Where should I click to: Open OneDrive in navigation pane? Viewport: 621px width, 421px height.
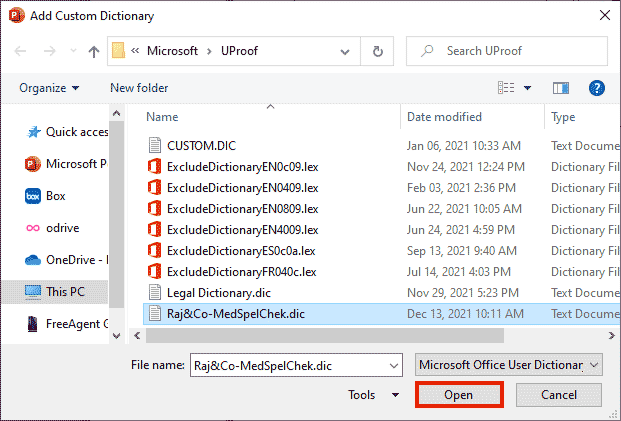click(x=67, y=260)
